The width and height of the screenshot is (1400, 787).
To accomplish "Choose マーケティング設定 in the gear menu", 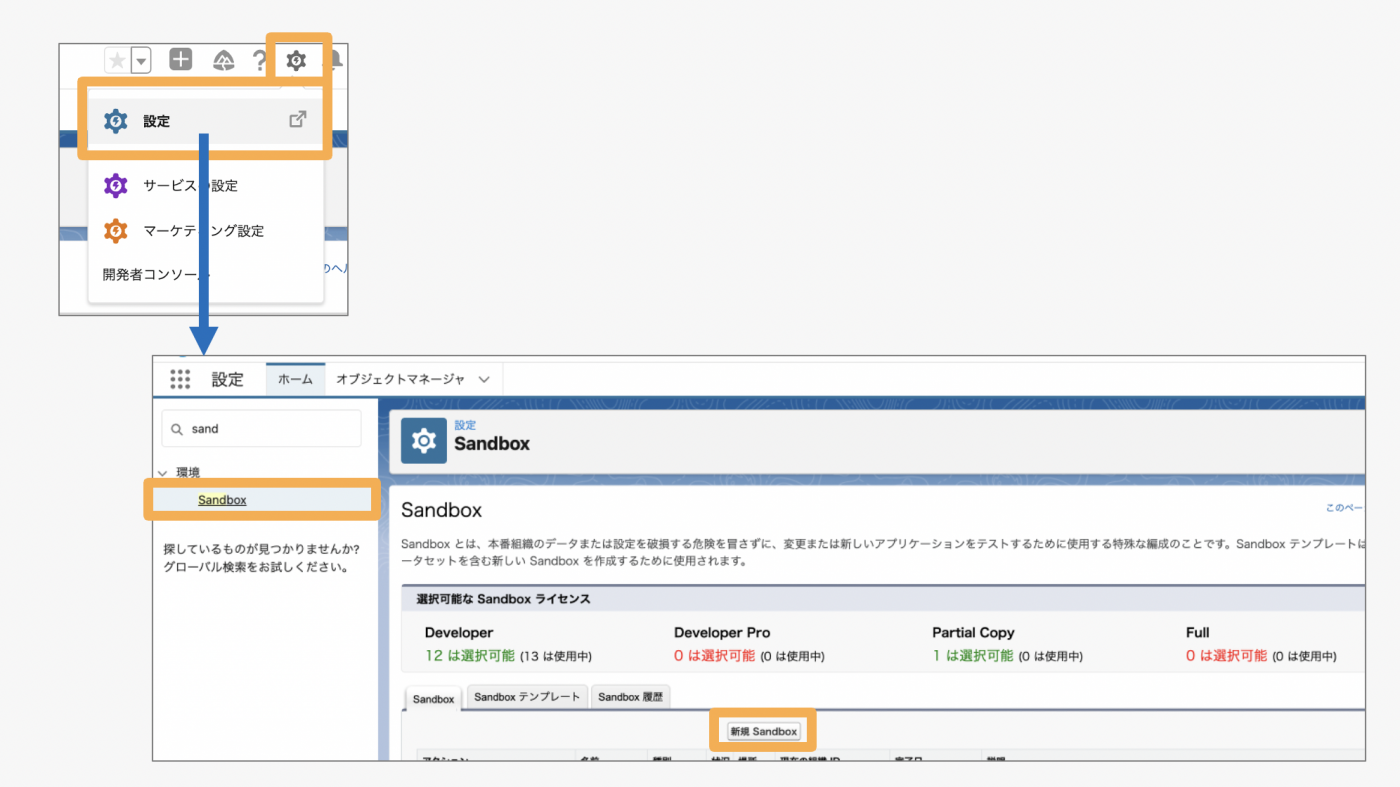I will tap(204, 231).
